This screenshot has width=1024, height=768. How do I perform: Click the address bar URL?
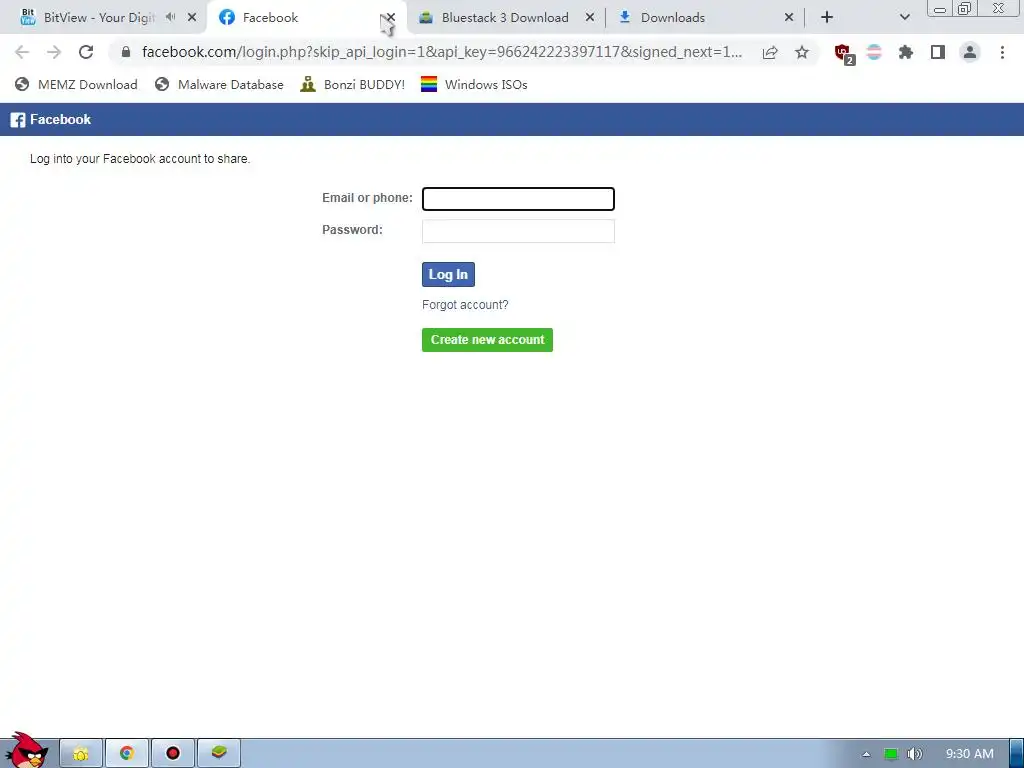tap(441, 52)
